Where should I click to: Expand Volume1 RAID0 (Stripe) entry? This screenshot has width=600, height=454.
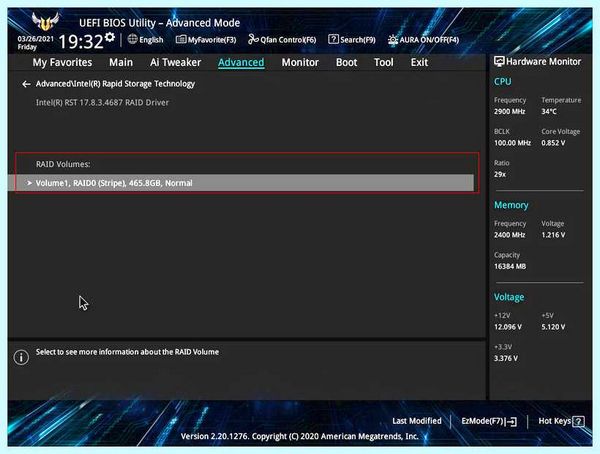coord(241,183)
